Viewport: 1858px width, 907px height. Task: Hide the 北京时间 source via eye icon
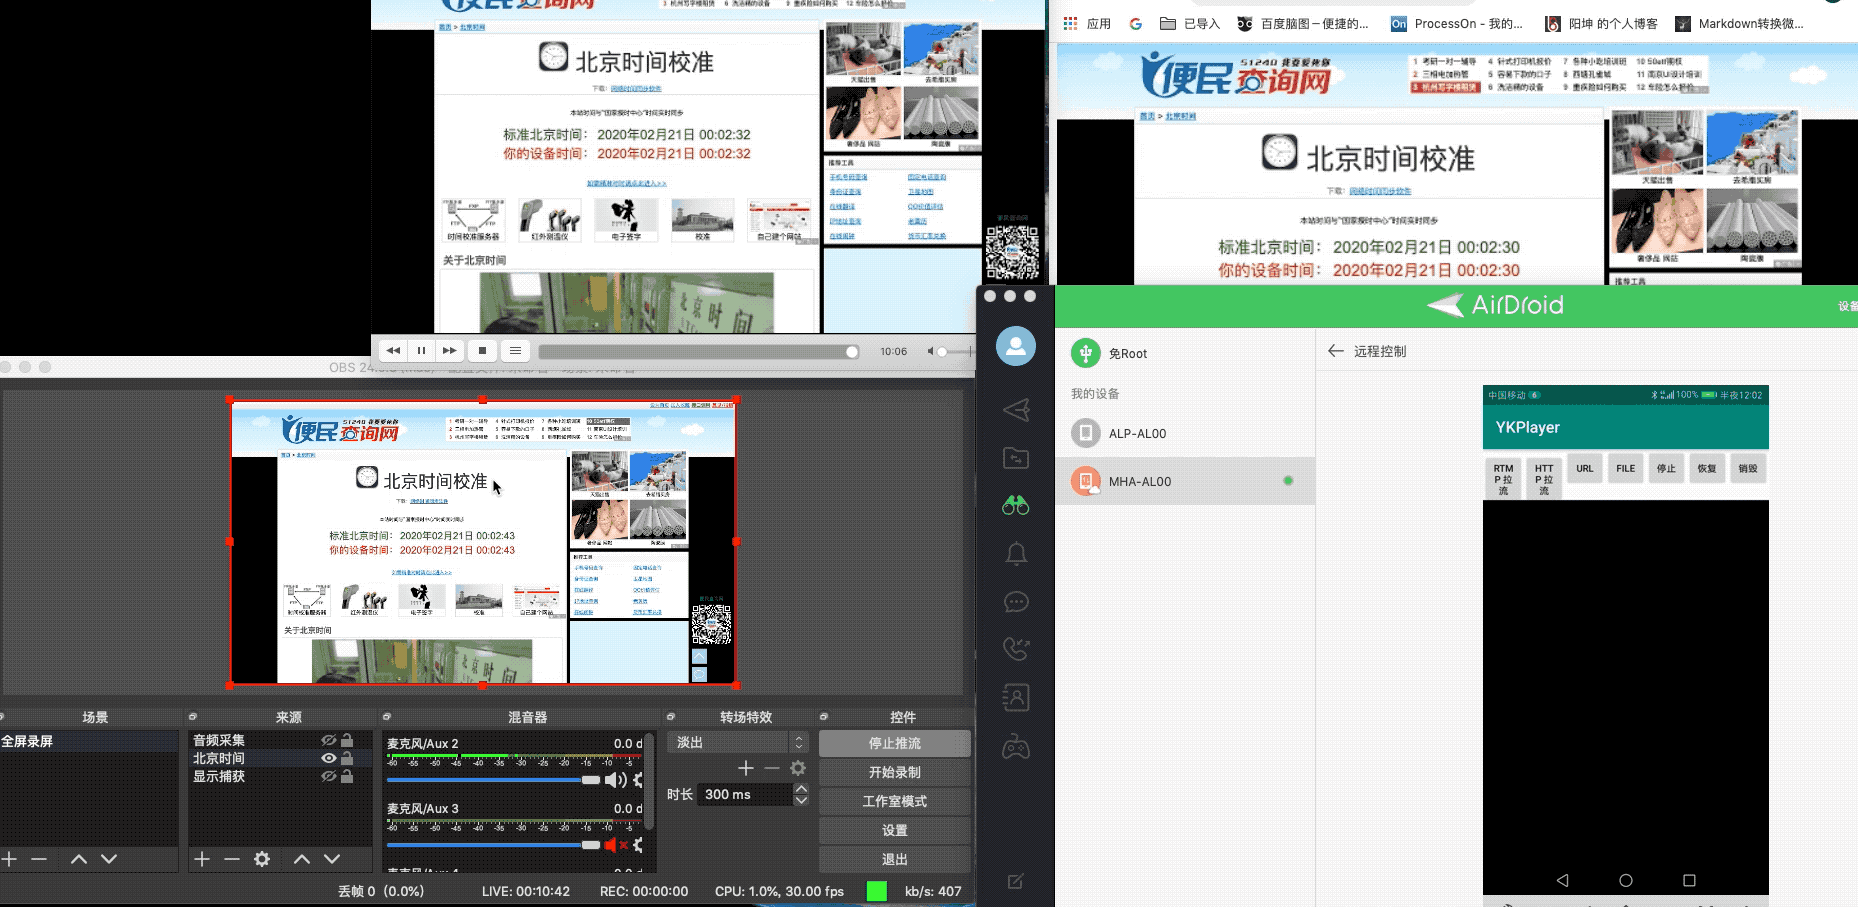(328, 758)
